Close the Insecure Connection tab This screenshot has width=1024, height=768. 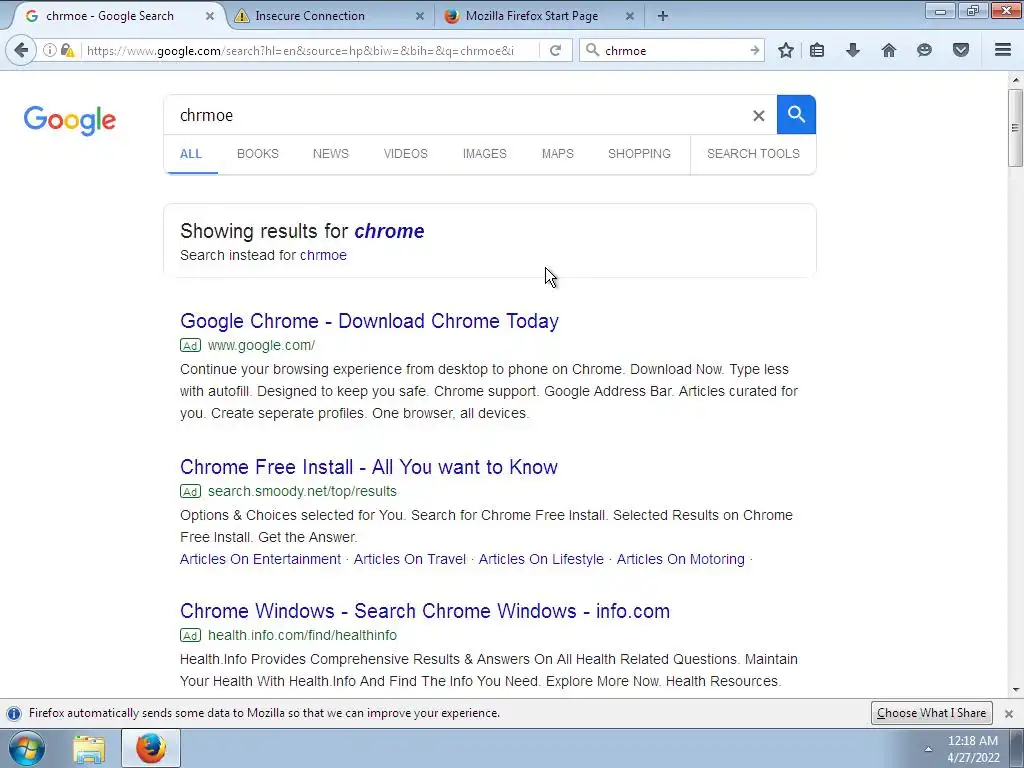pyautogui.click(x=420, y=16)
